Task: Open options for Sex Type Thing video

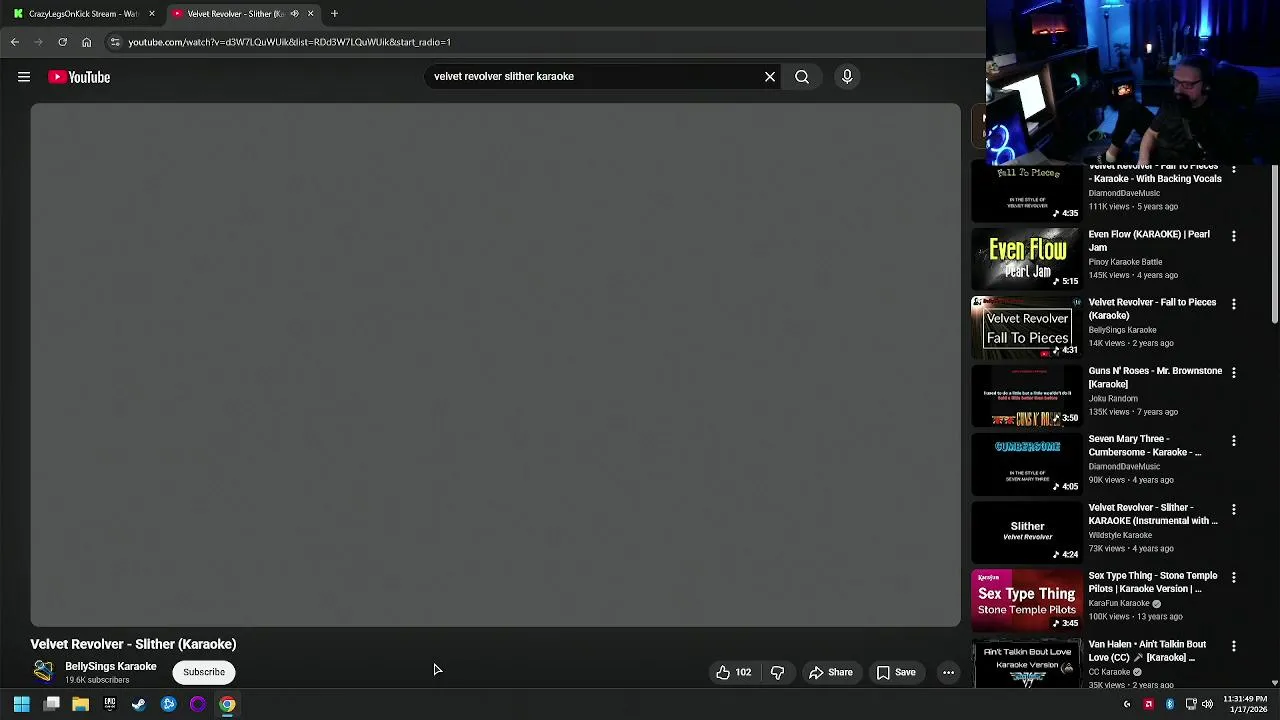Action: click(x=1233, y=577)
